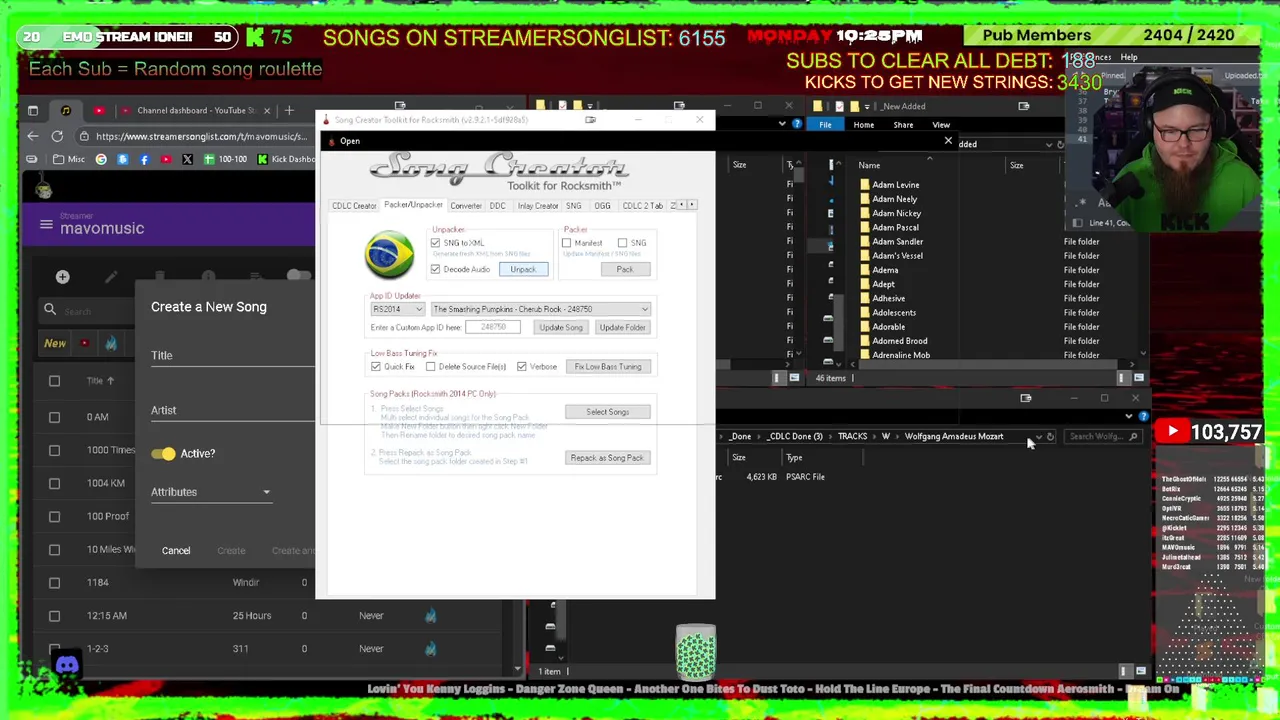1280x720 pixels.
Task: Switch to DDC tab
Action: coord(497,206)
